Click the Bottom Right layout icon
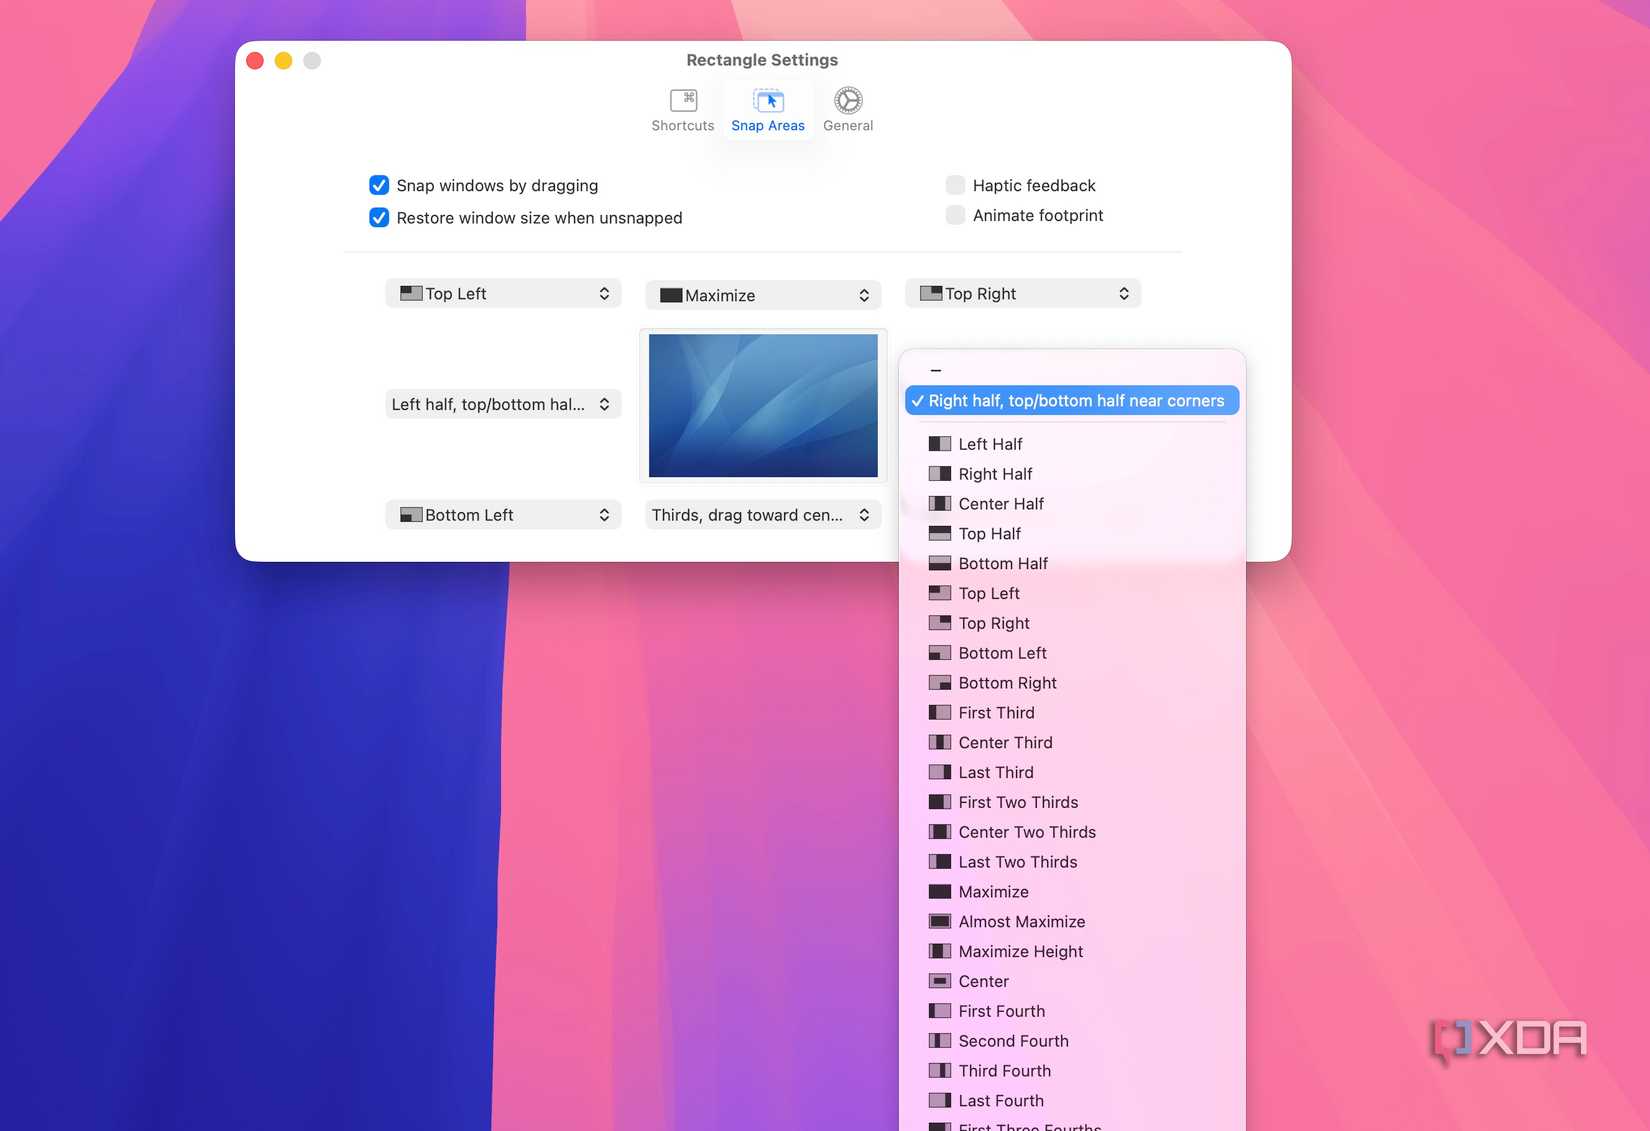This screenshot has width=1650, height=1131. coord(939,682)
